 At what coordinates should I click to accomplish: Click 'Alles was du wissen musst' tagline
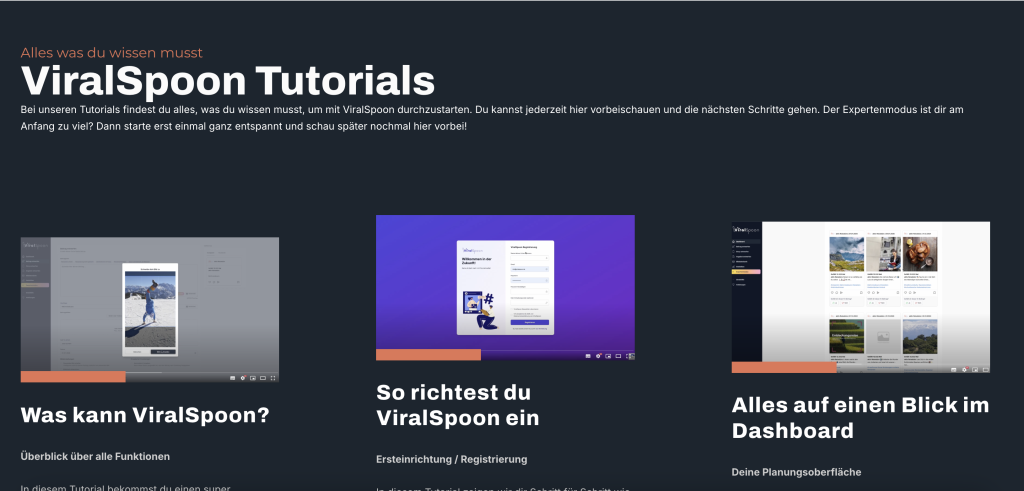tap(112, 53)
